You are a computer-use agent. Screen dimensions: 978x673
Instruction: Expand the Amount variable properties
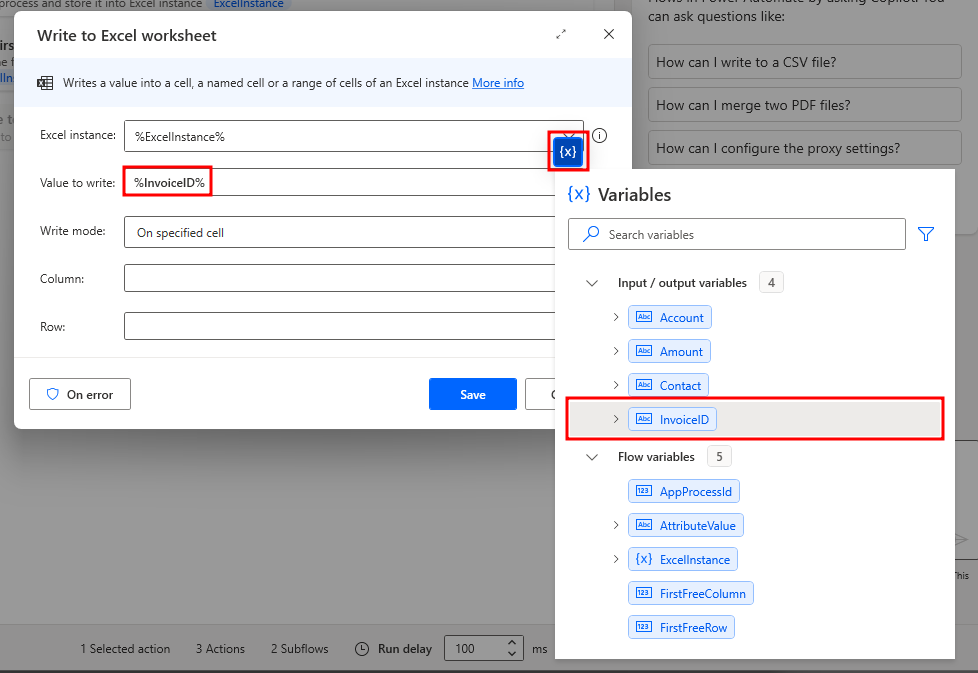pos(616,351)
